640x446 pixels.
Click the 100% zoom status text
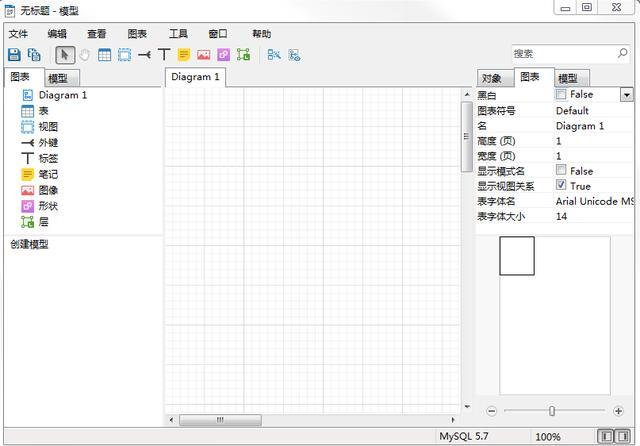pyautogui.click(x=548, y=437)
